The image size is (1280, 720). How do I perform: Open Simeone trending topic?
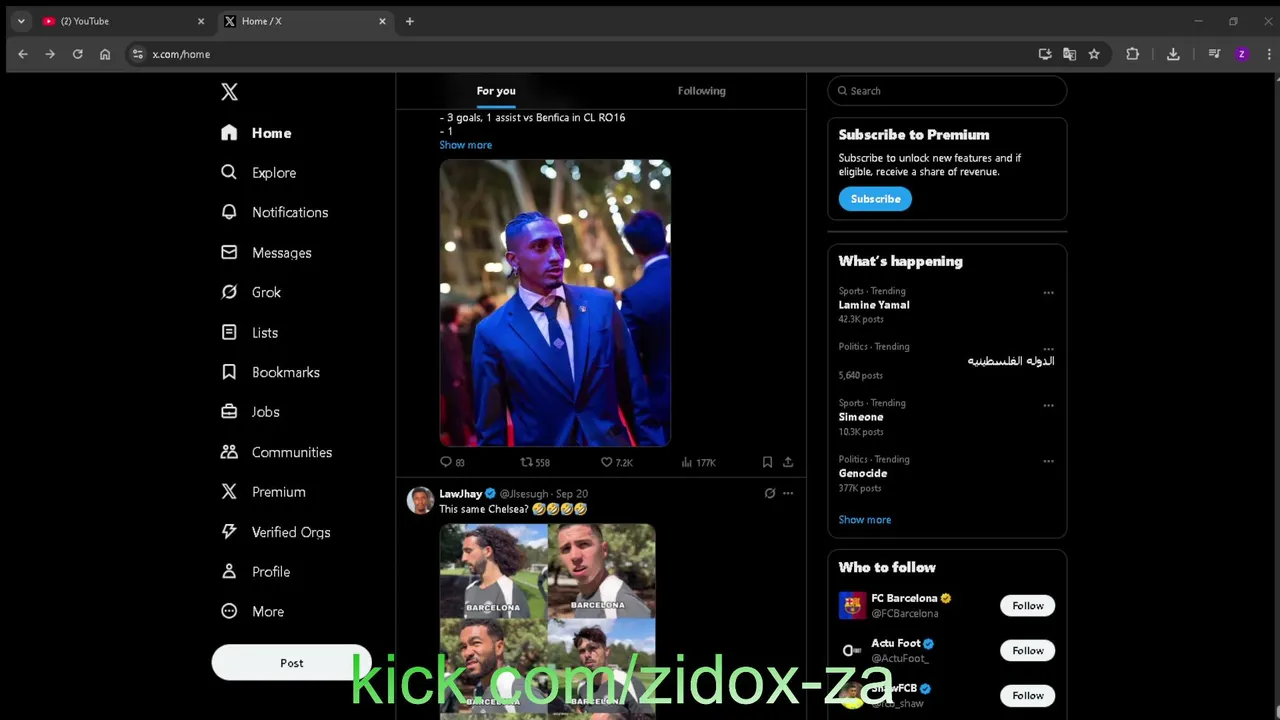point(861,417)
